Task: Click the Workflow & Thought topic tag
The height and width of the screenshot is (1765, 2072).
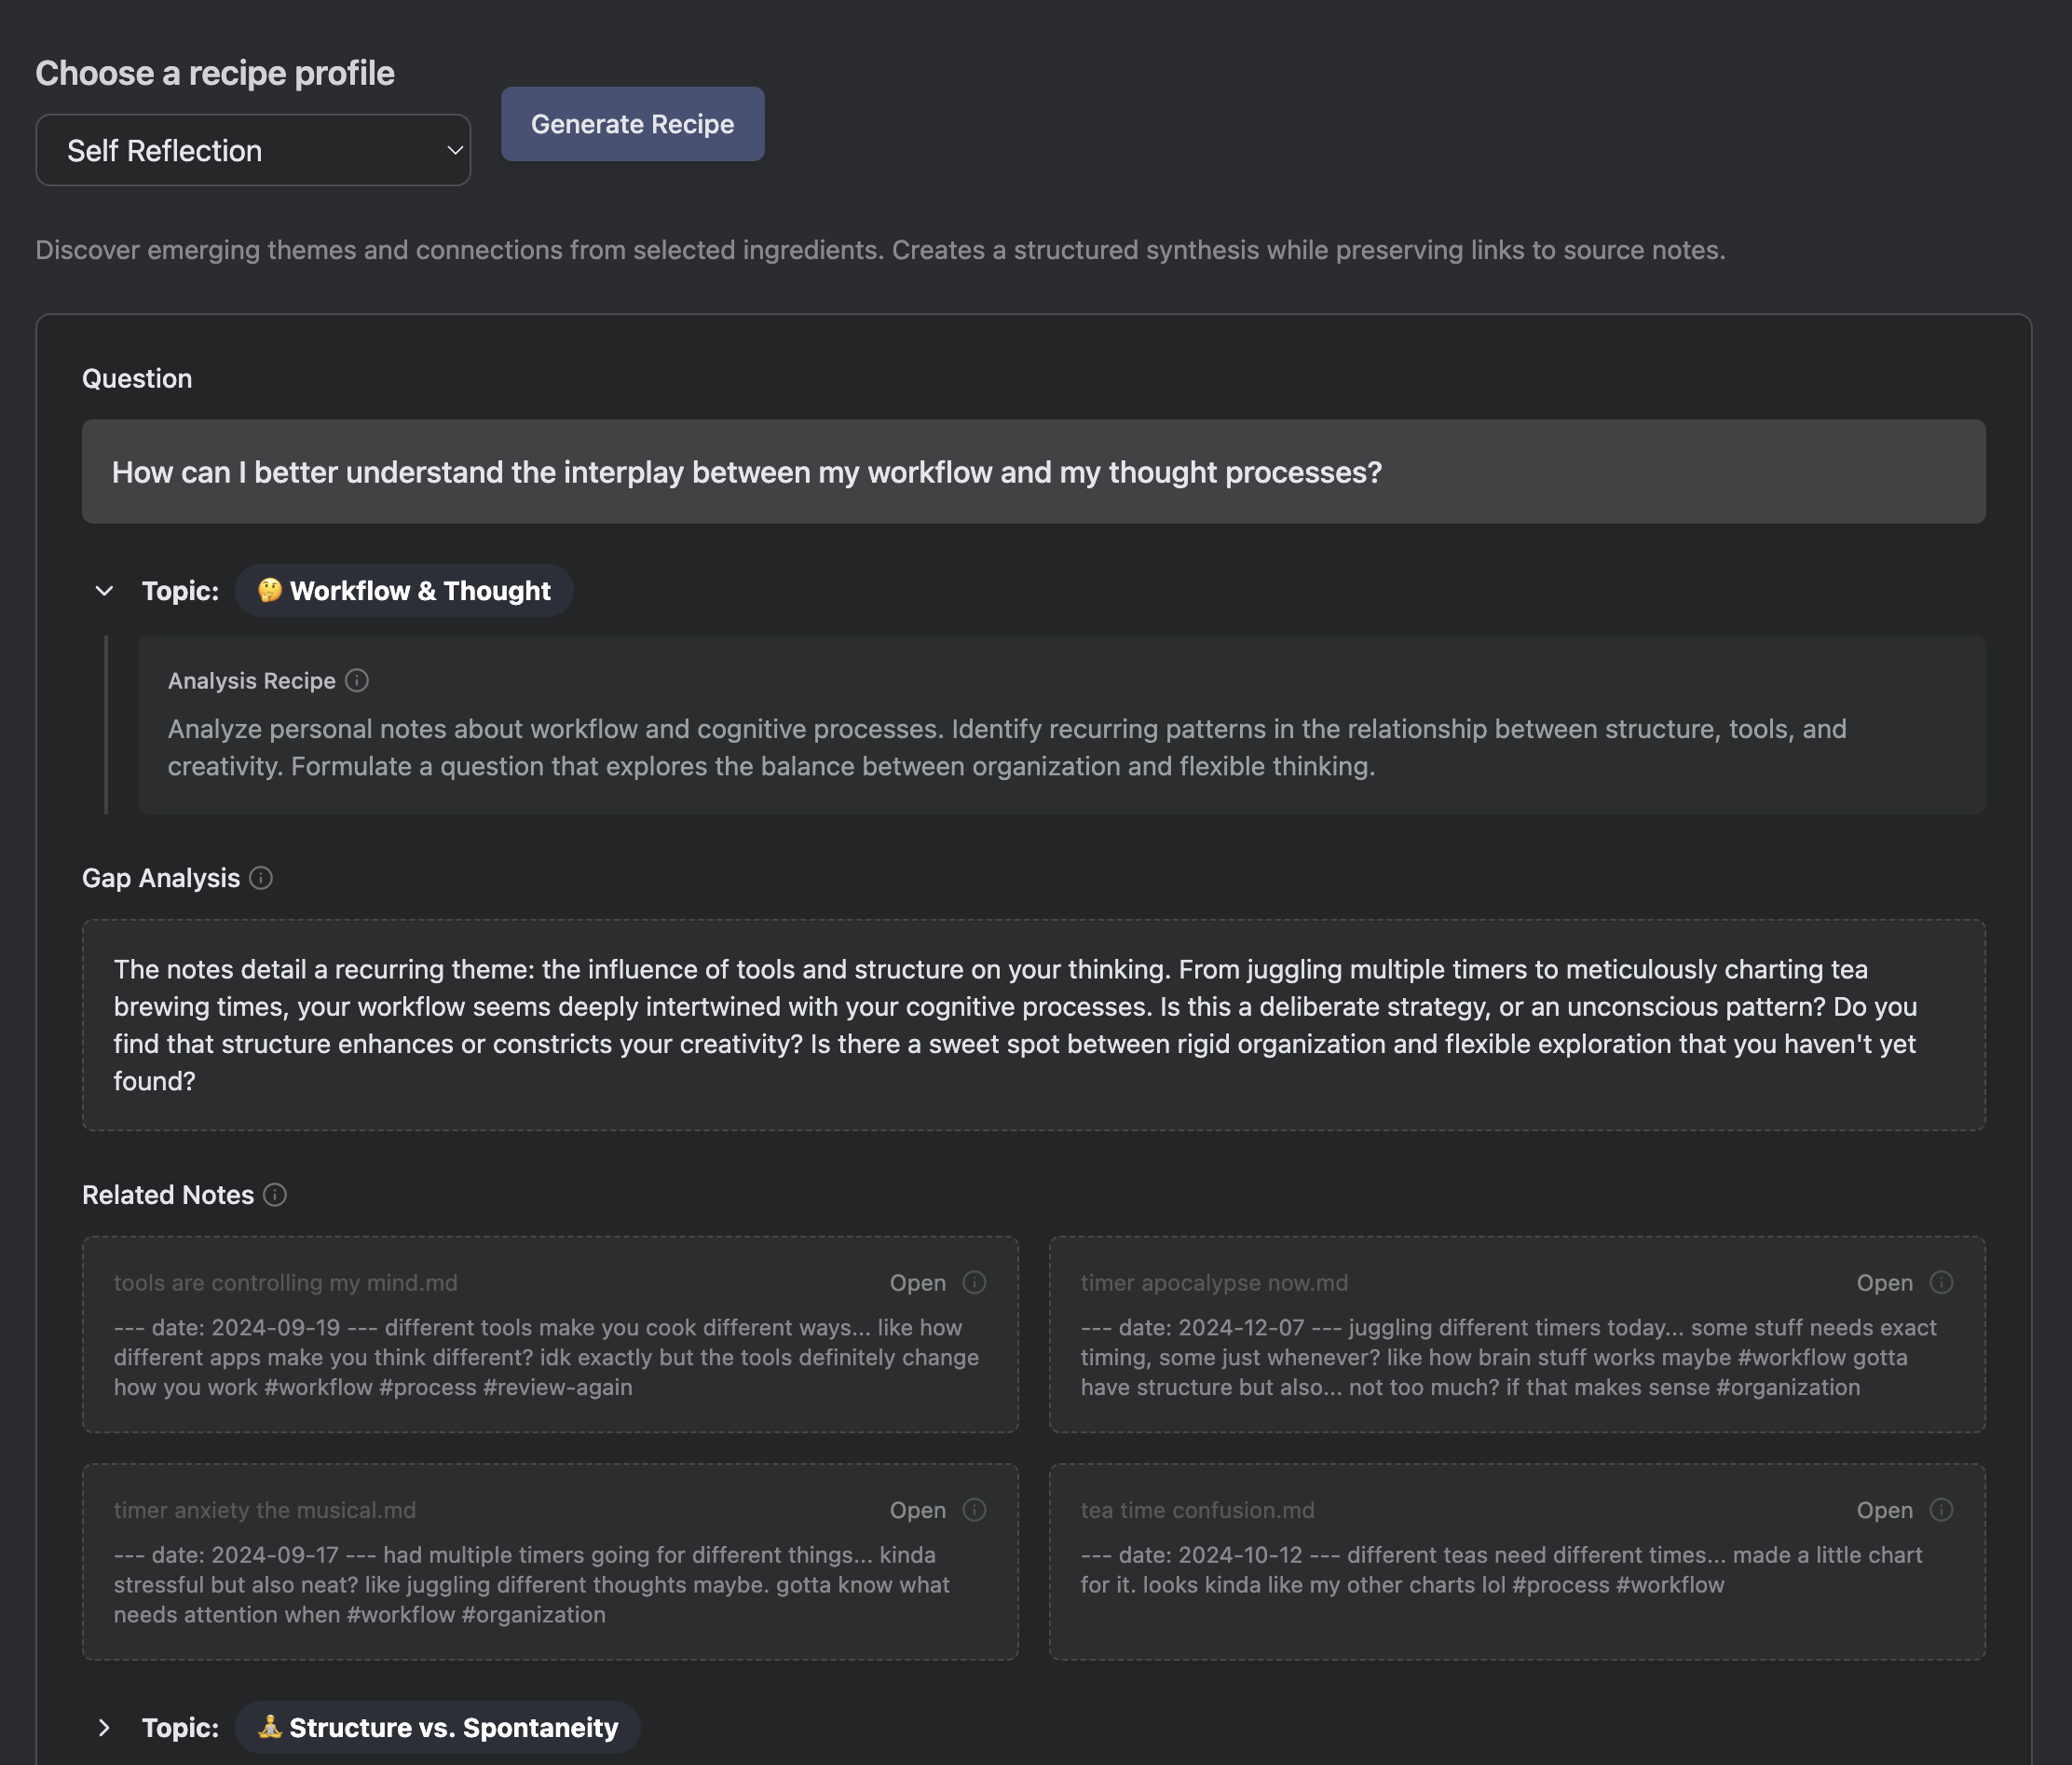Action: click(404, 591)
